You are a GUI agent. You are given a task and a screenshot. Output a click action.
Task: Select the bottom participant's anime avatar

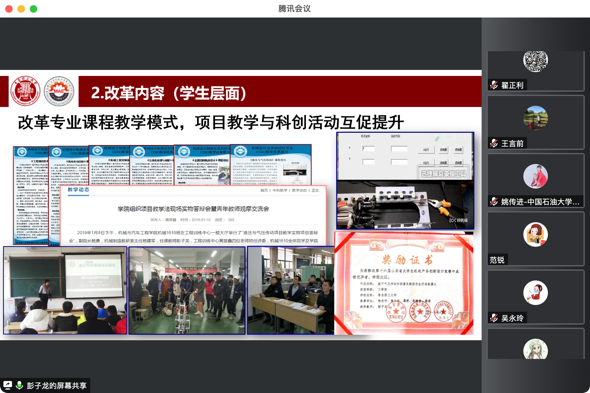click(535, 349)
